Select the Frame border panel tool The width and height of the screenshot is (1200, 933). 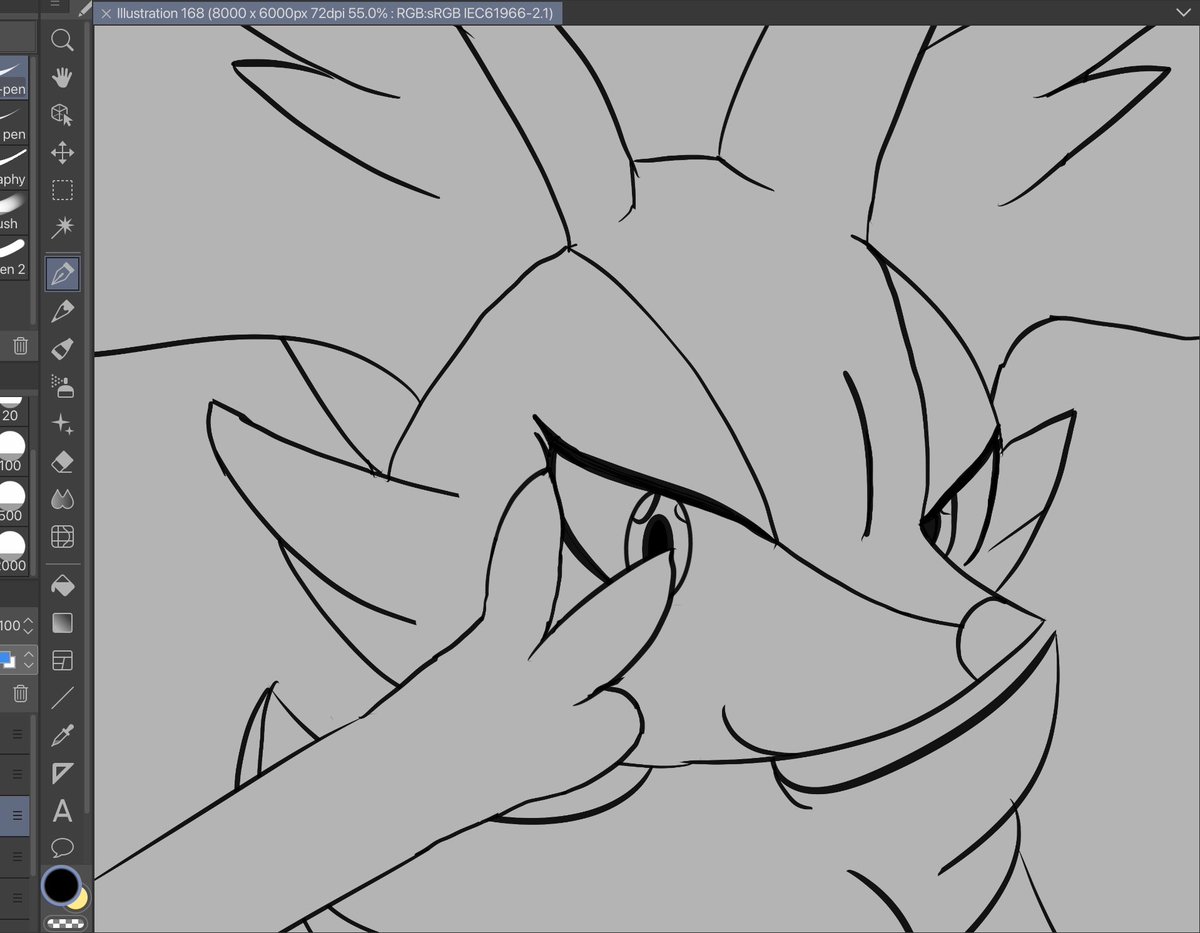[x=62, y=660]
